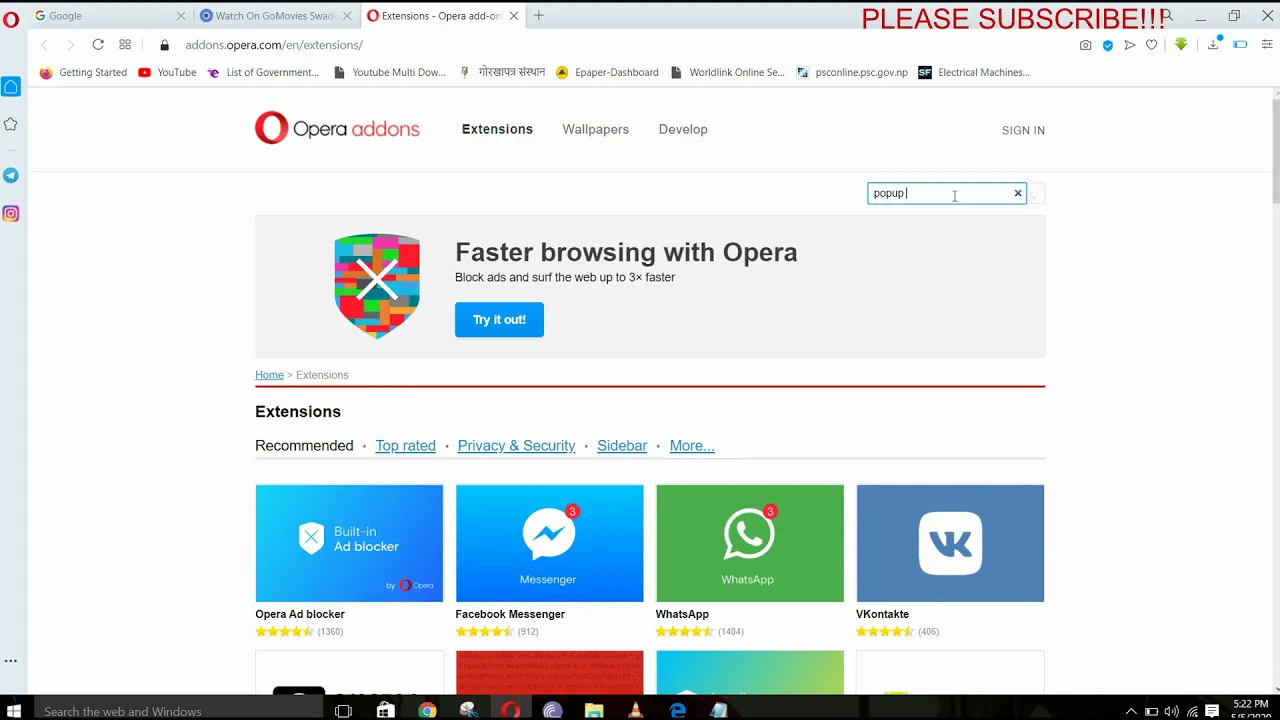Click the Try it out! button
The height and width of the screenshot is (720, 1280).
click(499, 319)
